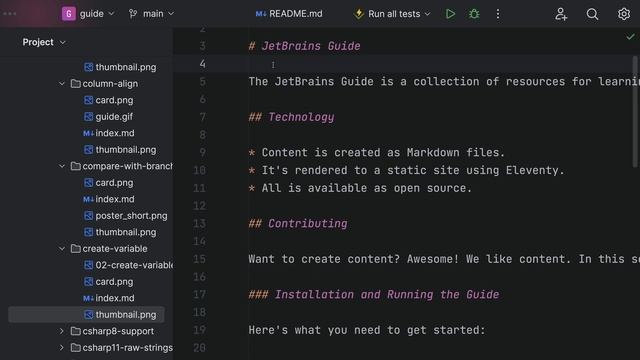Click the green inspection checkmark in editor
This screenshot has width=640, height=360.
(630, 37)
